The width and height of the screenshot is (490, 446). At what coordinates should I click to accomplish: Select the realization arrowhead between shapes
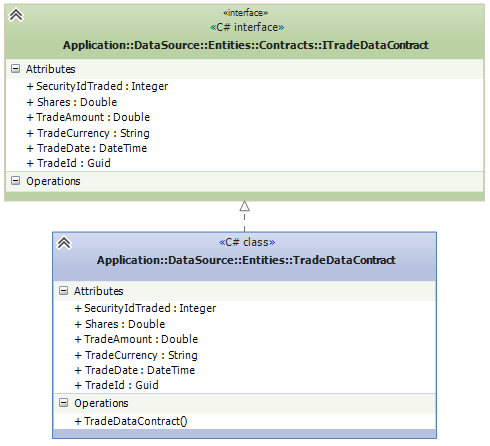245,206
